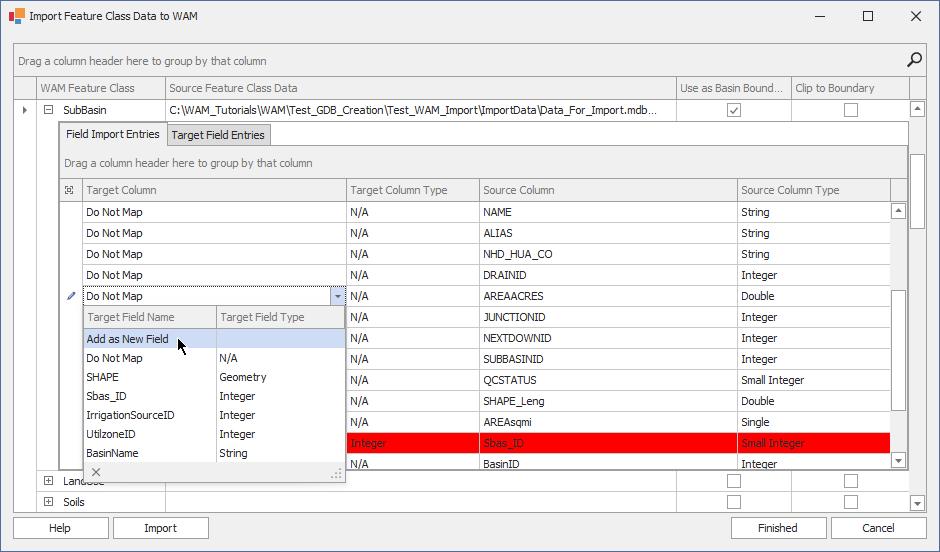Select Add as New Field option

tap(214, 339)
